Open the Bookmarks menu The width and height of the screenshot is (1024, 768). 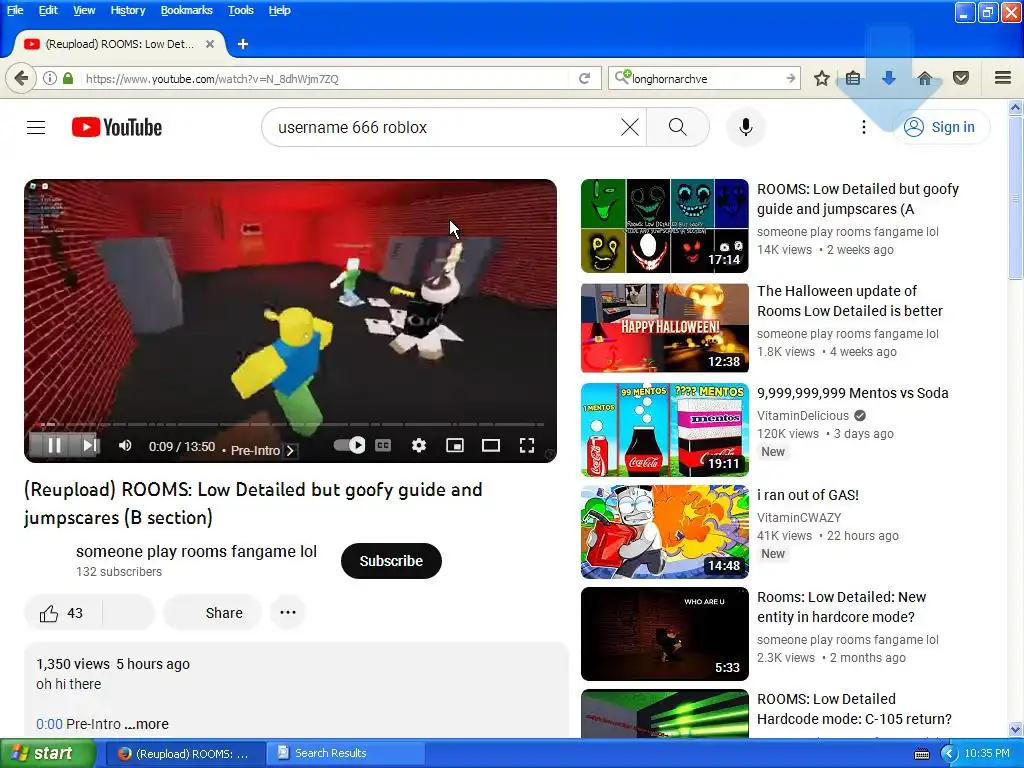pyautogui.click(x=186, y=10)
